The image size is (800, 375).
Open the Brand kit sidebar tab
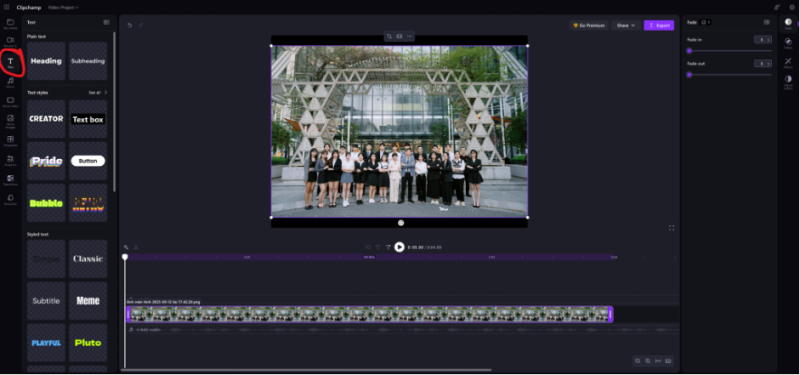[10, 199]
